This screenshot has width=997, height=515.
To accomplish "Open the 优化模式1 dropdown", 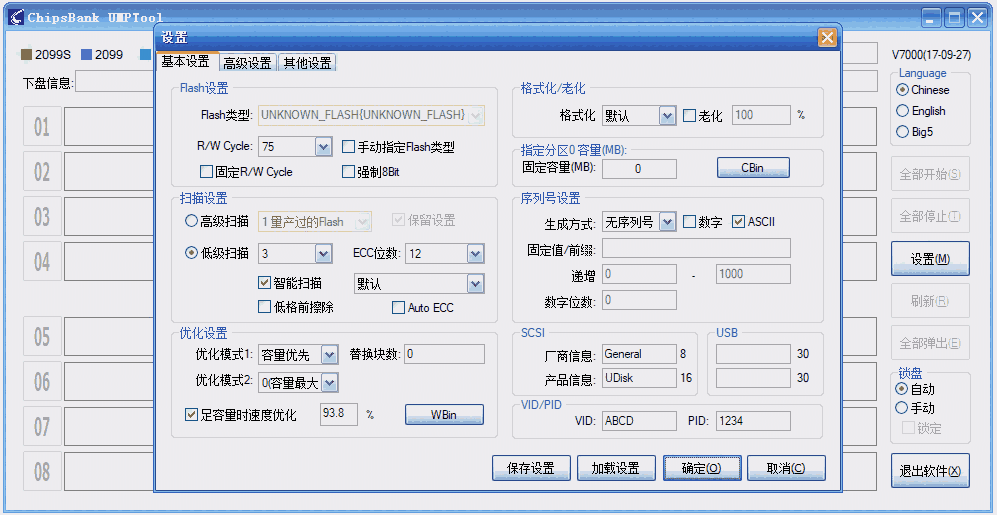I will click(x=329, y=354).
